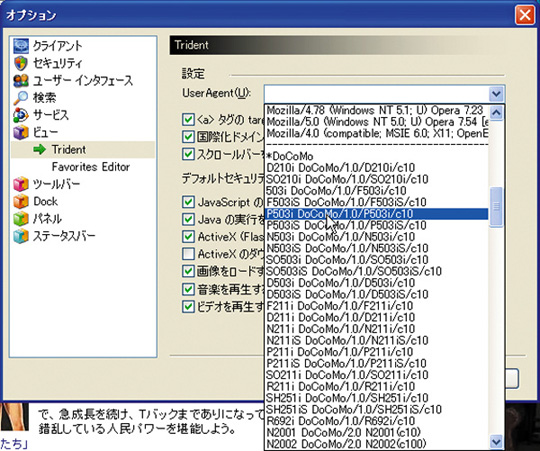Select Mozilla/4.78 Opera 7.23 user agent
Viewport: 540px width, 451px height.
(x=376, y=110)
